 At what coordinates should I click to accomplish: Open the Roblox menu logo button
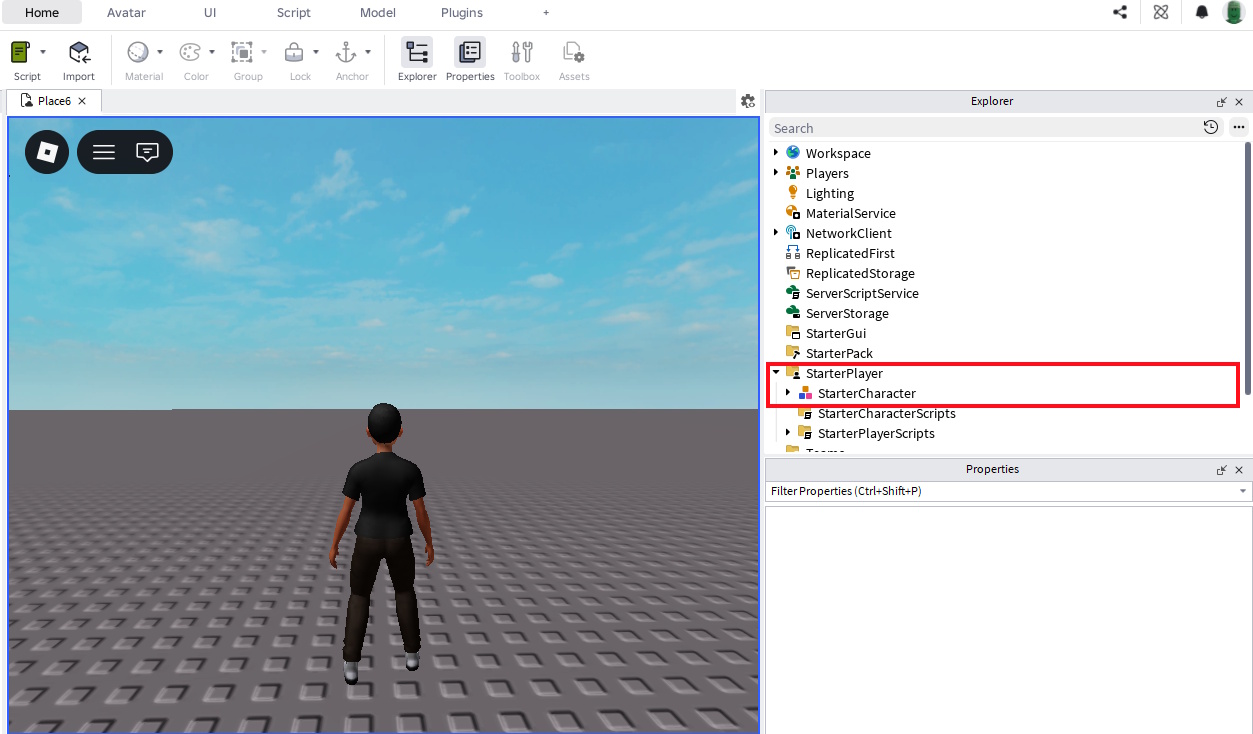[x=47, y=152]
